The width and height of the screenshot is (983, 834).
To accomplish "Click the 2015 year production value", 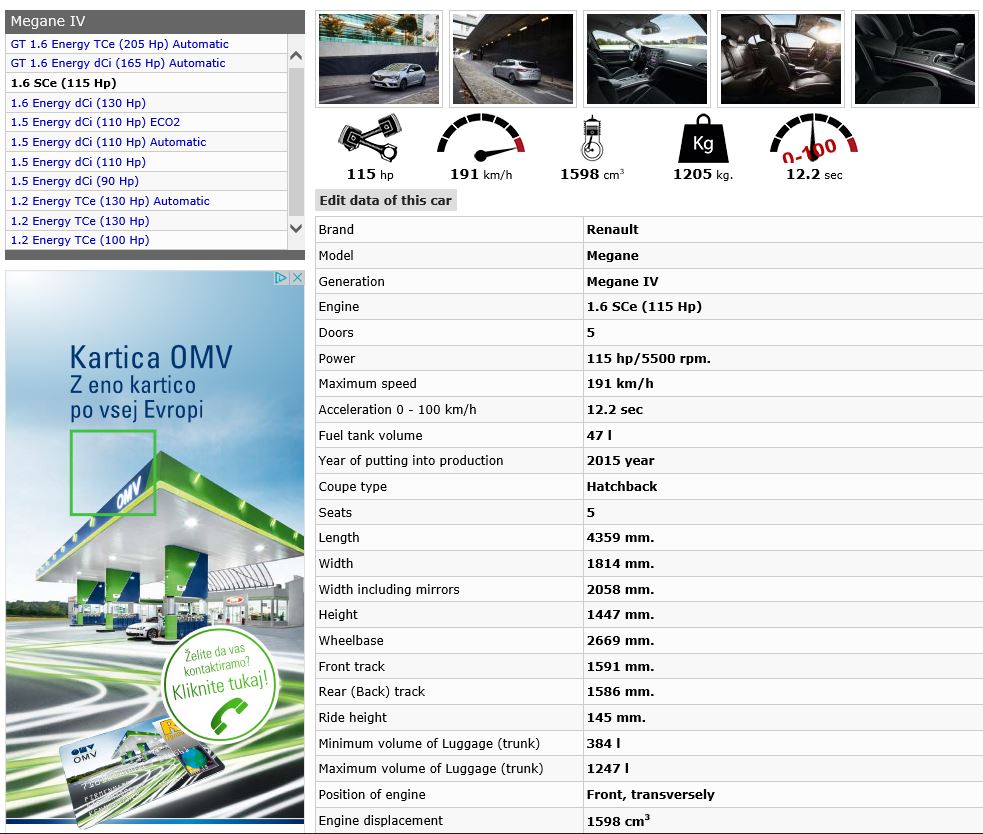I will (x=621, y=460).
